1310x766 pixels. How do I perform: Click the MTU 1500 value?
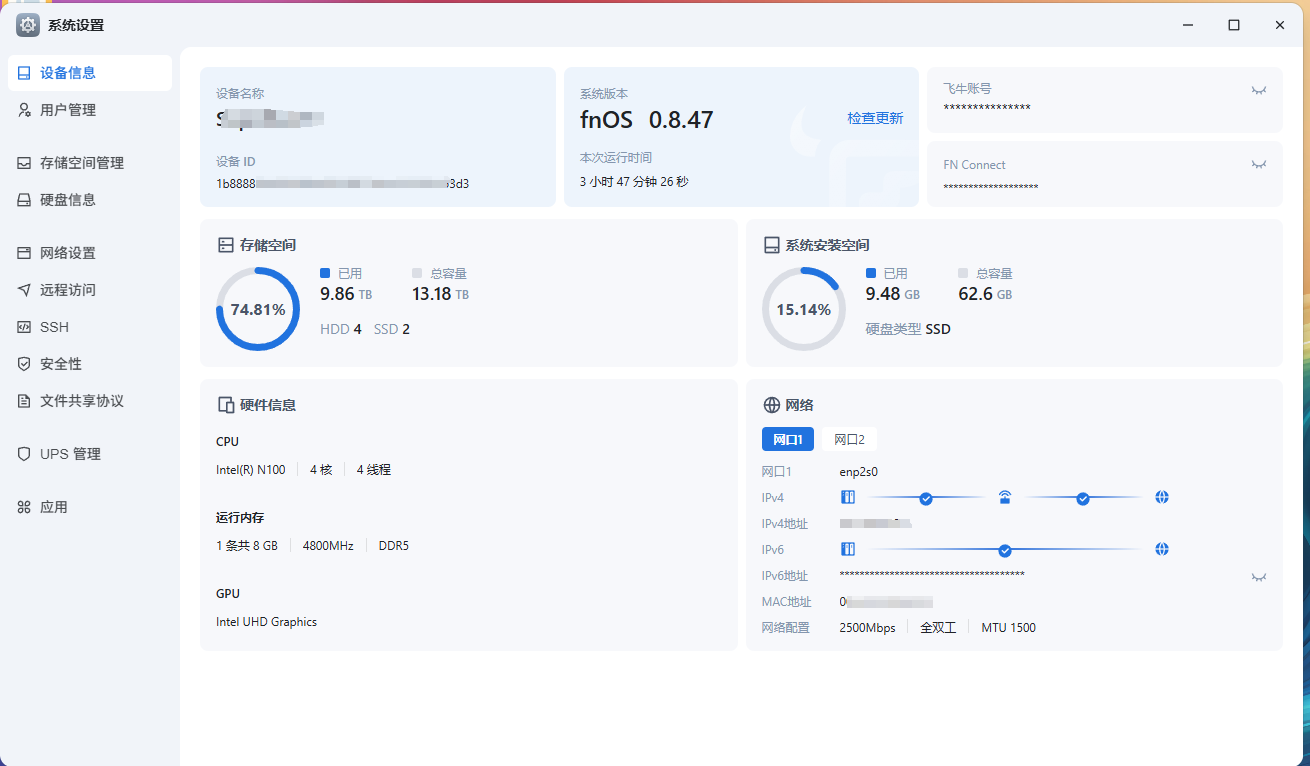pos(1008,628)
